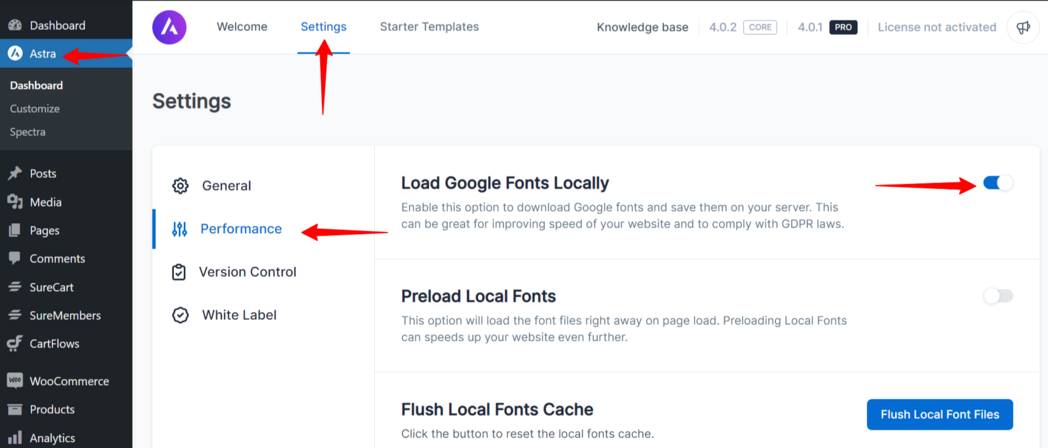The image size is (1048, 448).
Task: Select the Performance settings section
Action: [x=241, y=229]
